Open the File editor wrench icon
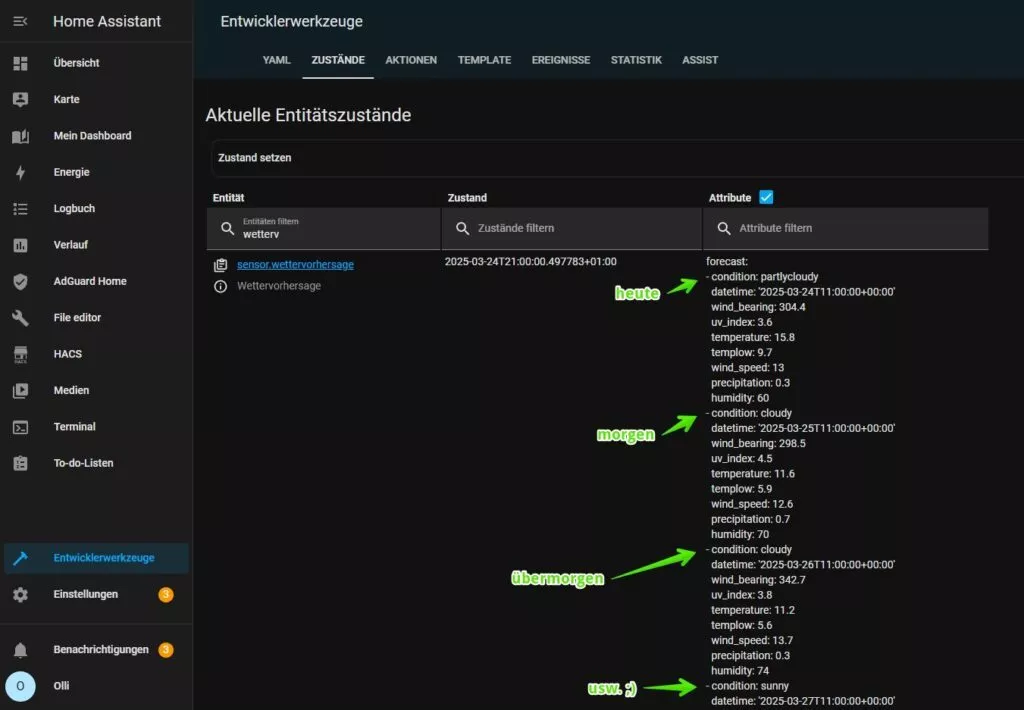1024x710 pixels. pyautogui.click(x=20, y=318)
